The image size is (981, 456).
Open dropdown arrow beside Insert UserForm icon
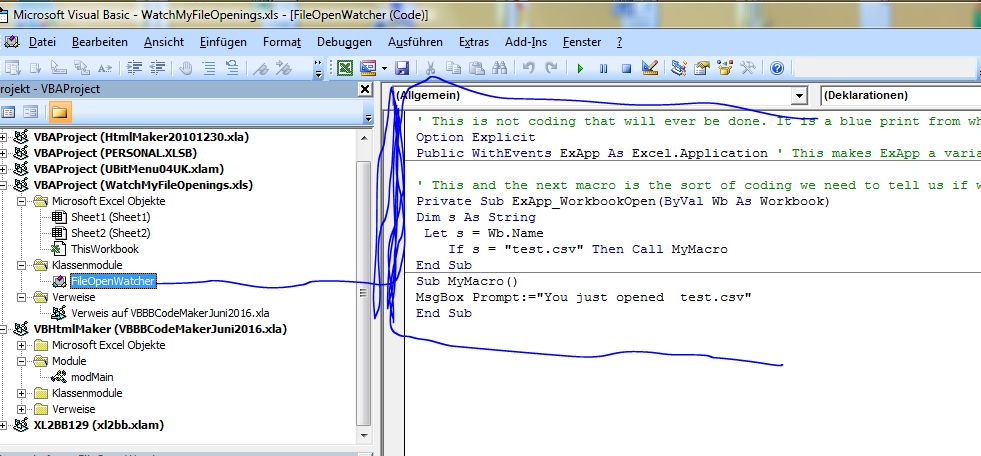point(384,68)
